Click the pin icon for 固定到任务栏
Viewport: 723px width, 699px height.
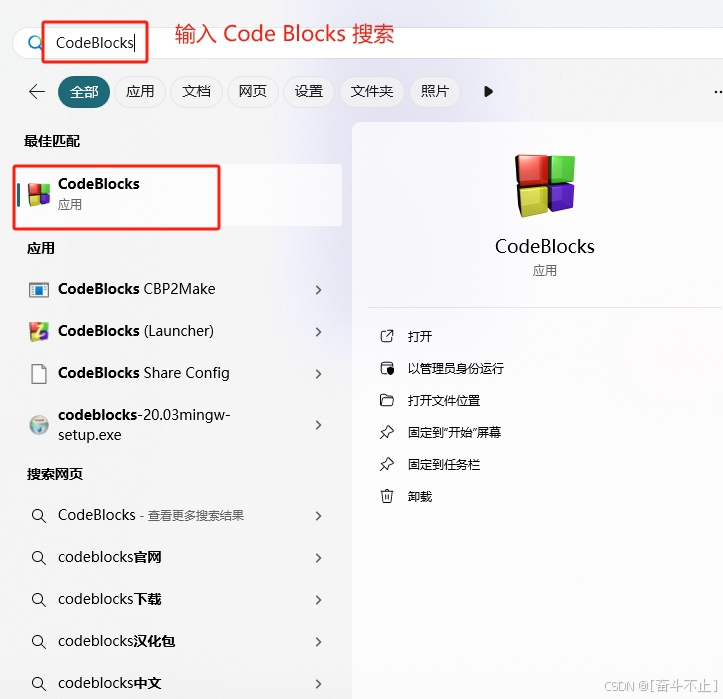coord(387,464)
